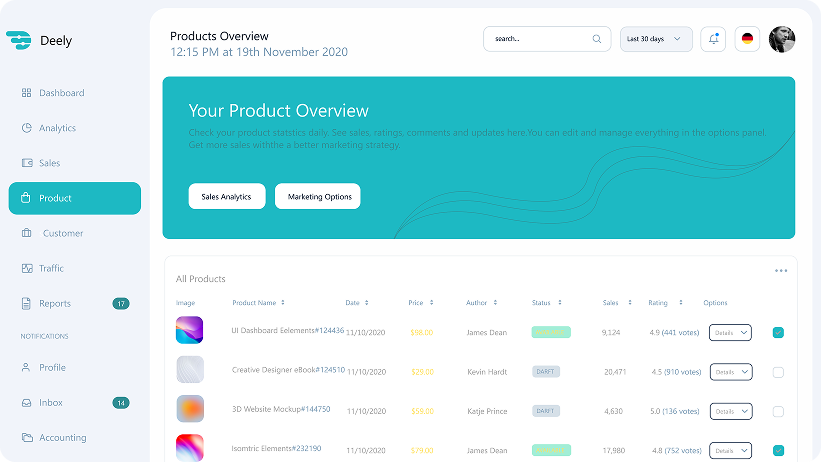Open Accounting sidebar link
Viewport: 821px width, 462px height.
(x=63, y=437)
